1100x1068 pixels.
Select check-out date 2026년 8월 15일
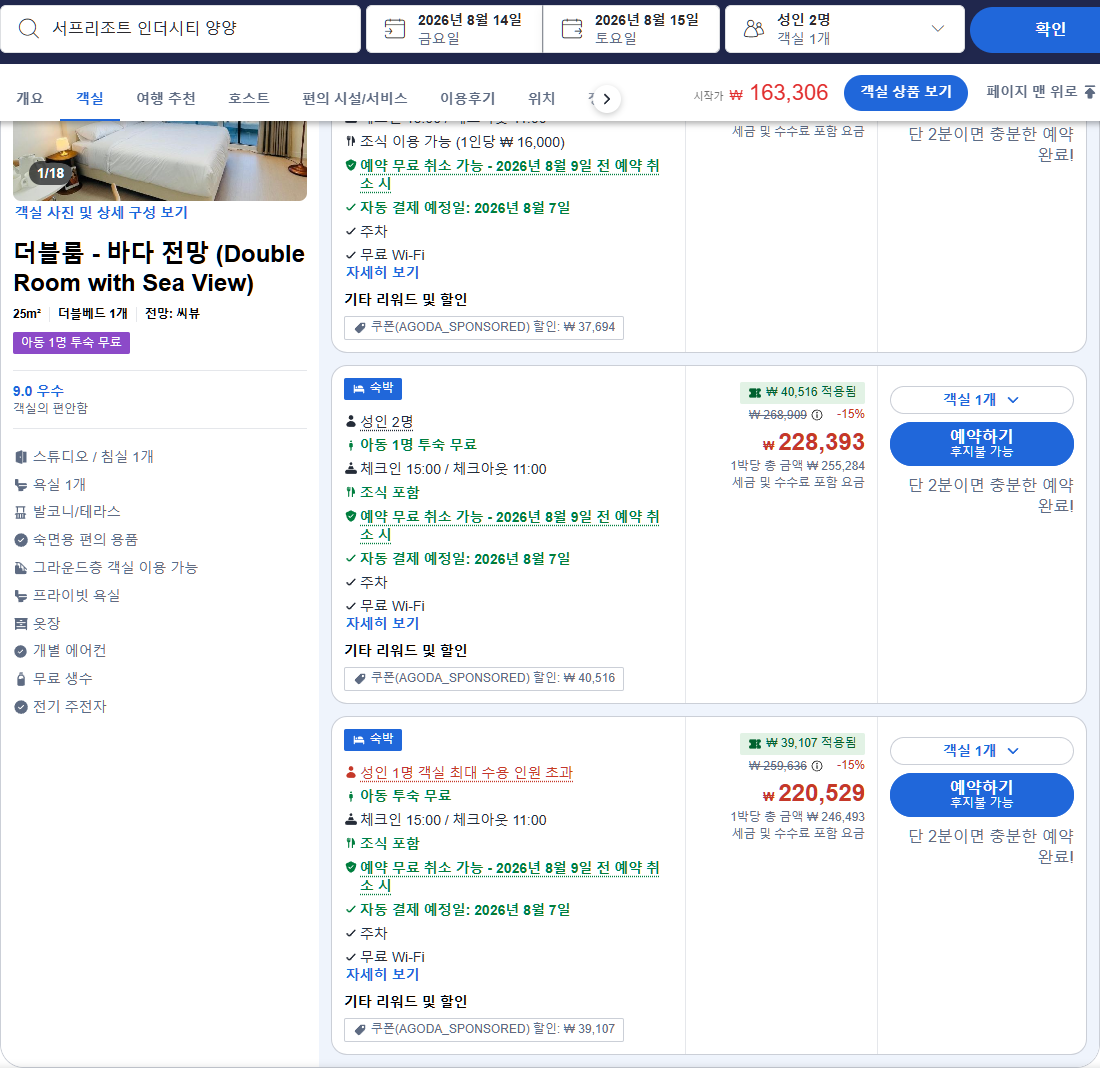coord(631,29)
